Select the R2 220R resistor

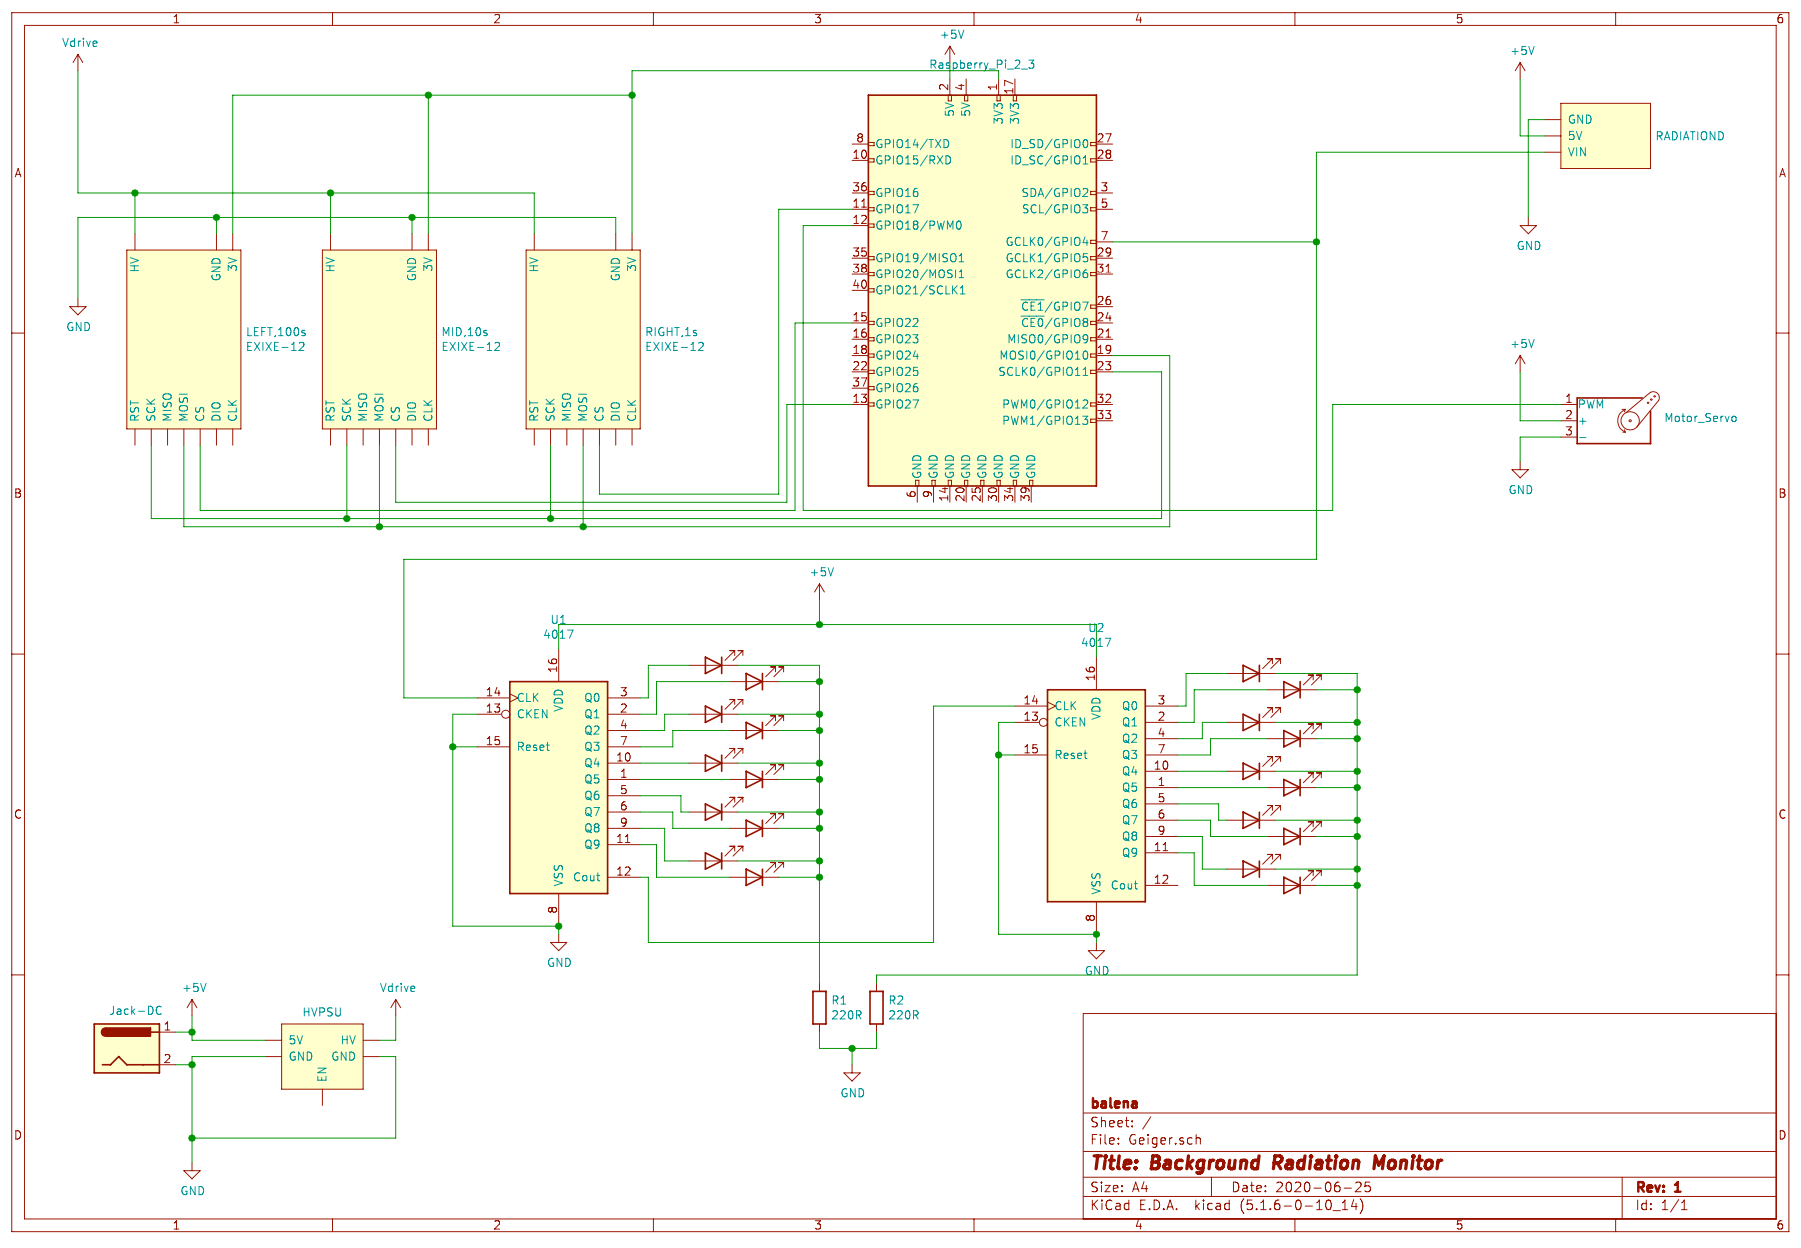coord(876,1007)
